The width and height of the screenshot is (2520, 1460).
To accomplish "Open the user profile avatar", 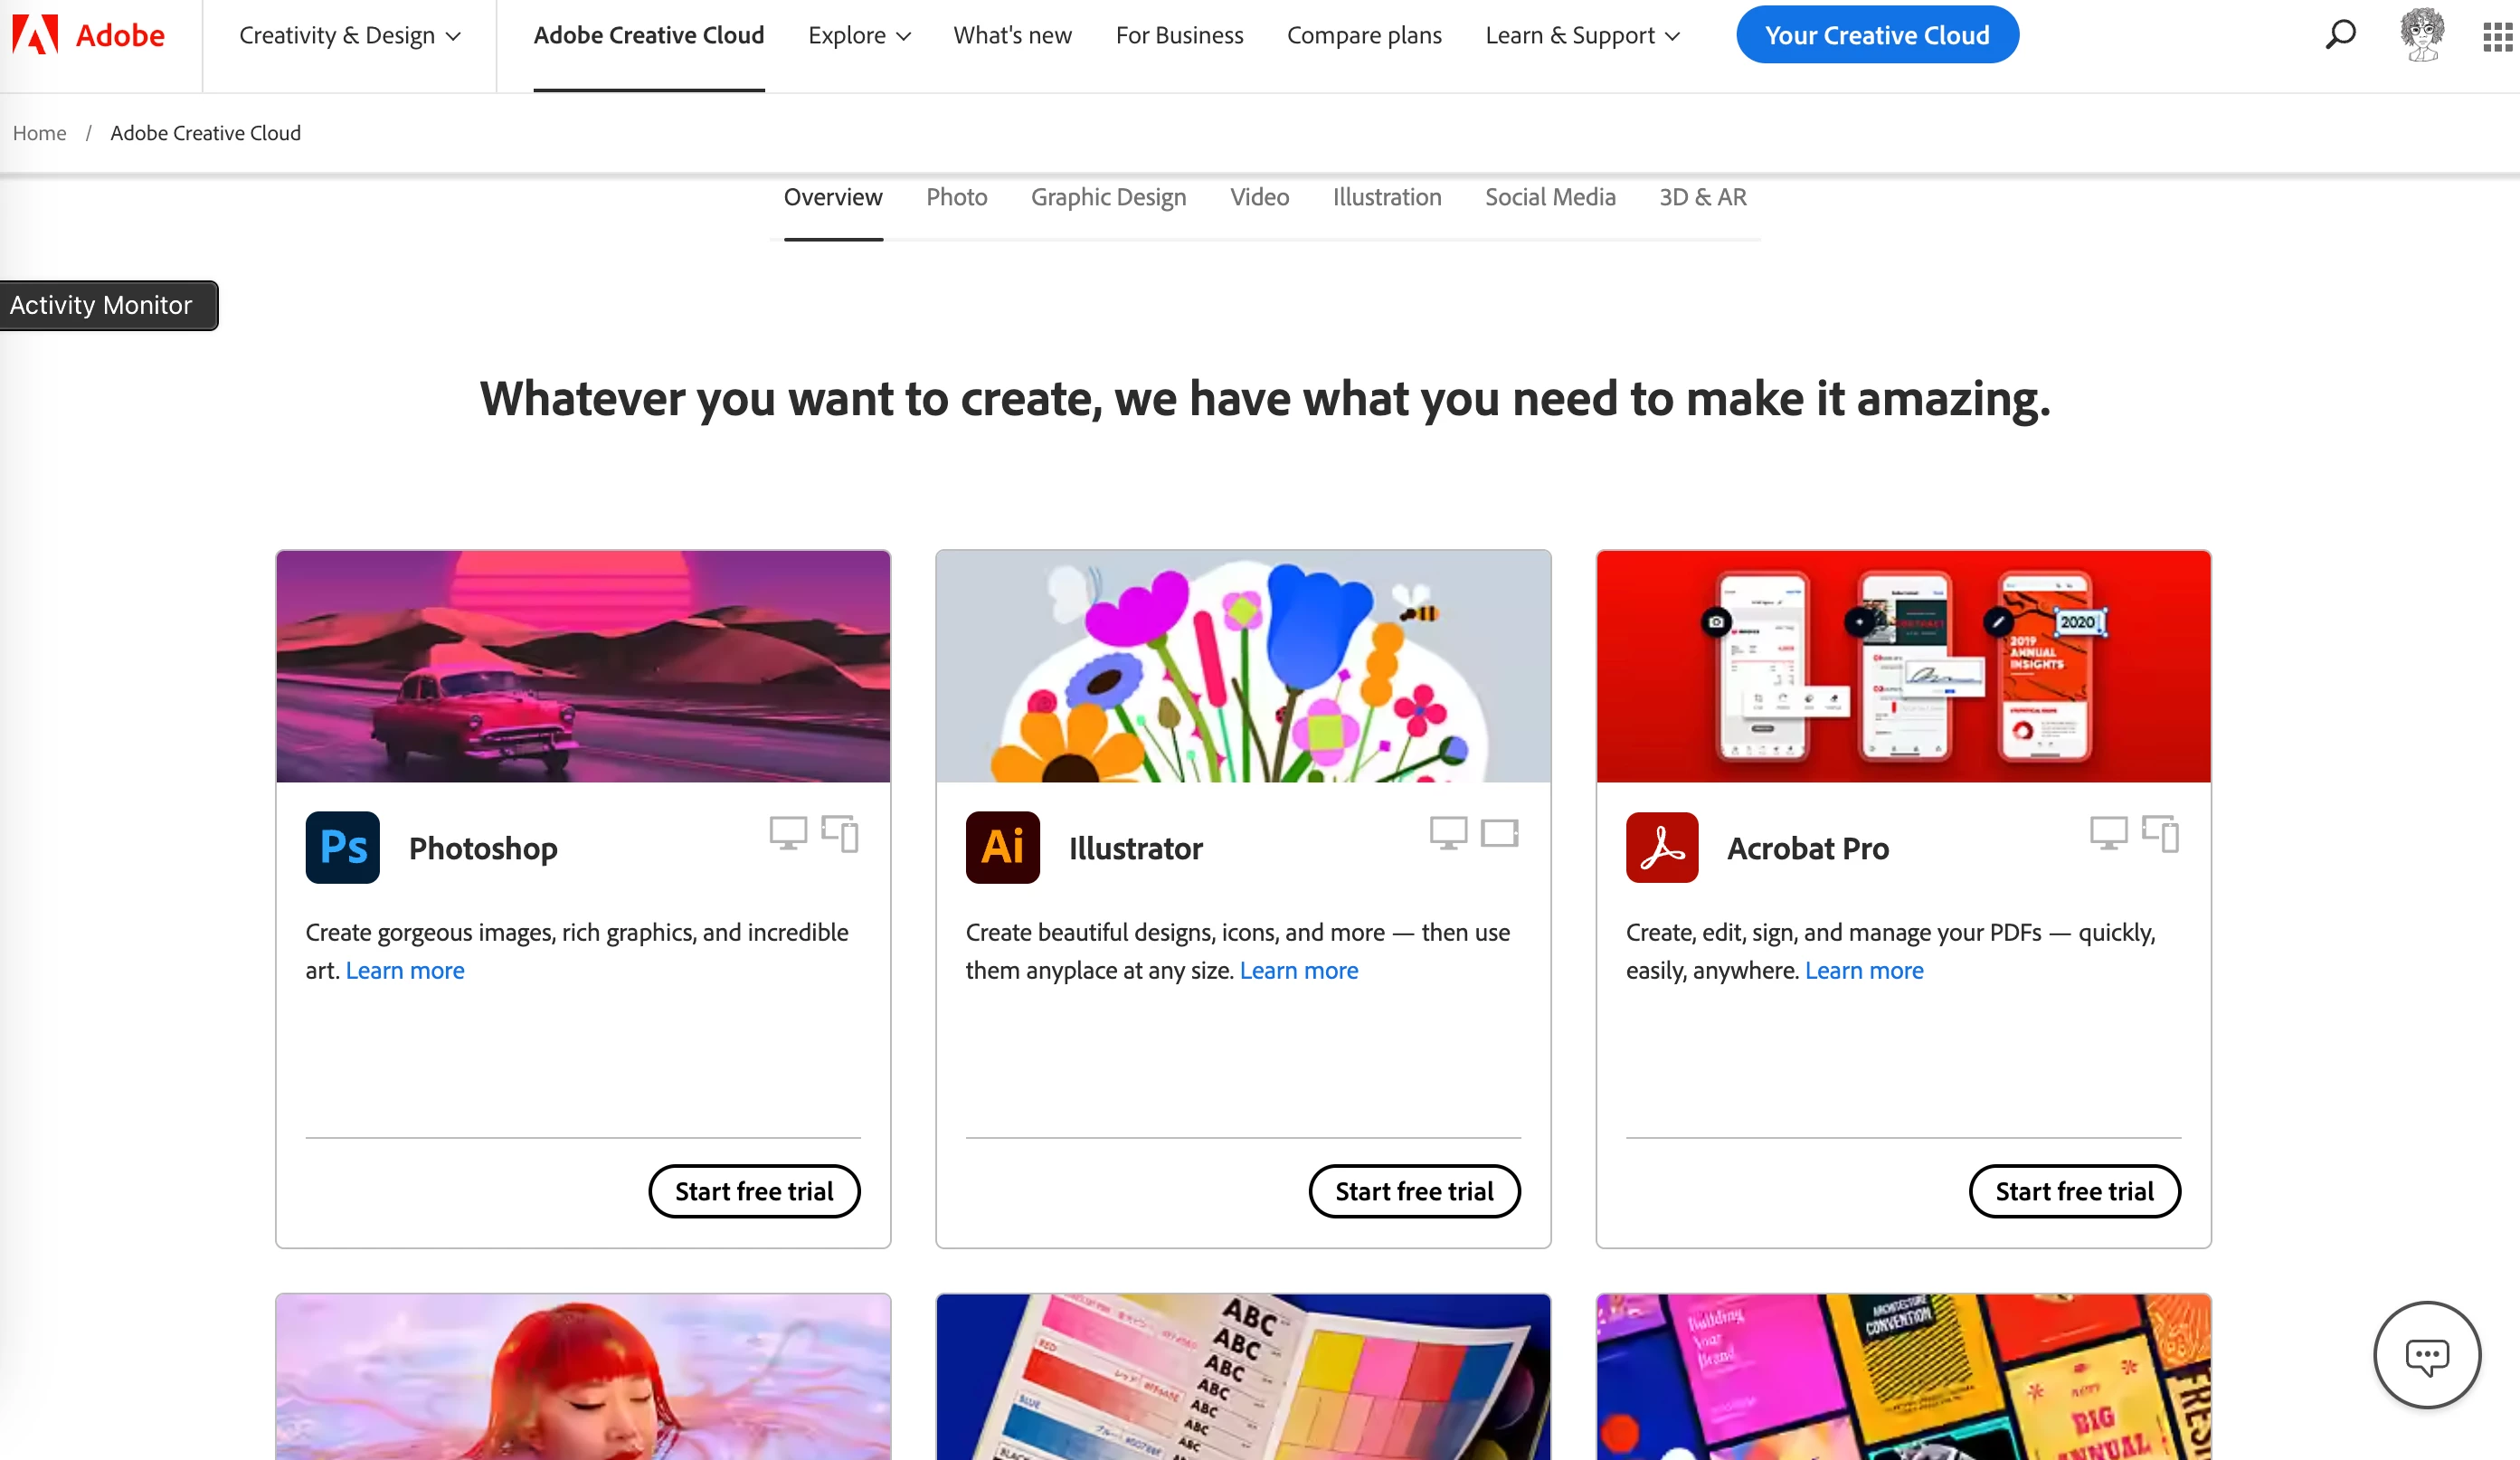I will point(2421,35).
